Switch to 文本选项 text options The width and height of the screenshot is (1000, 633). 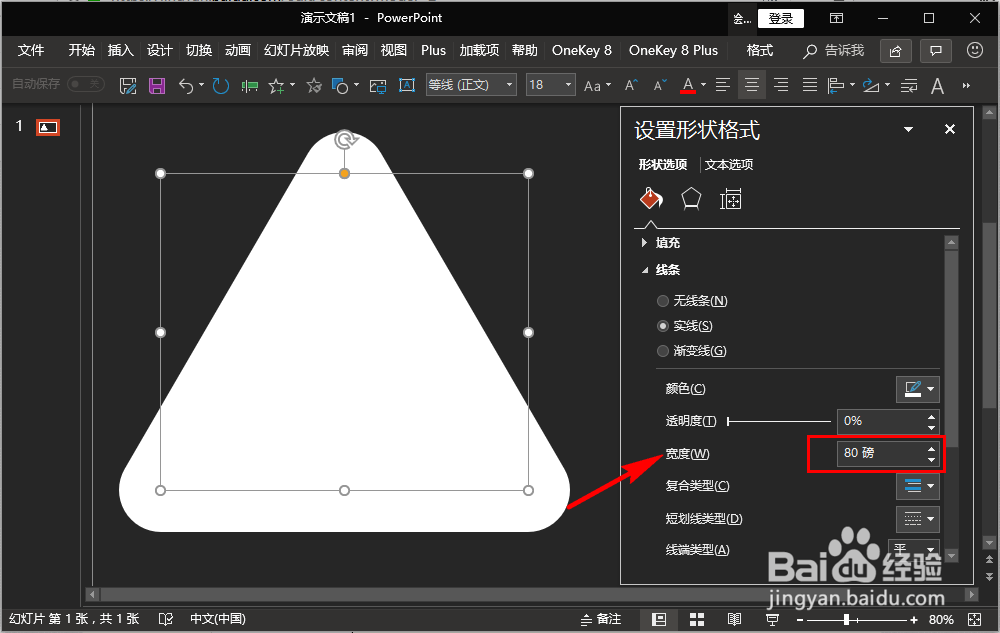[728, 164]
